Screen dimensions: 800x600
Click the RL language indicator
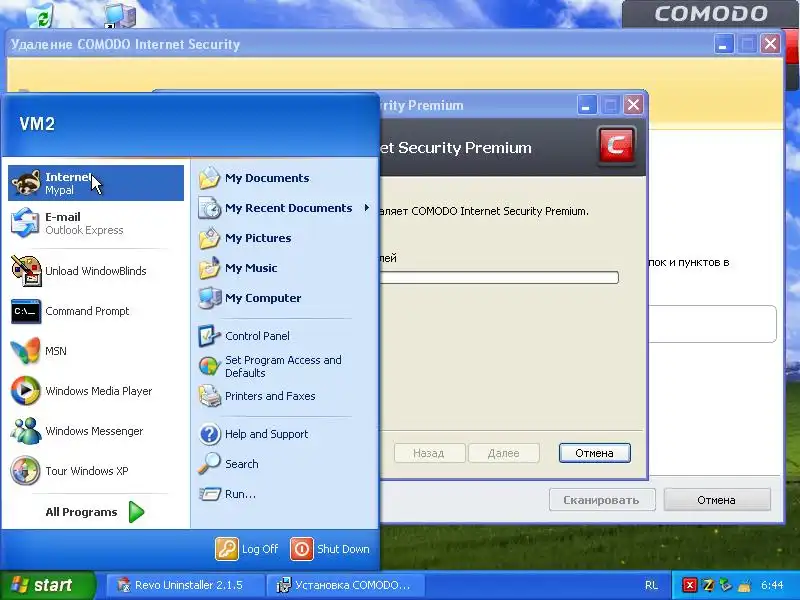(651, 585)
